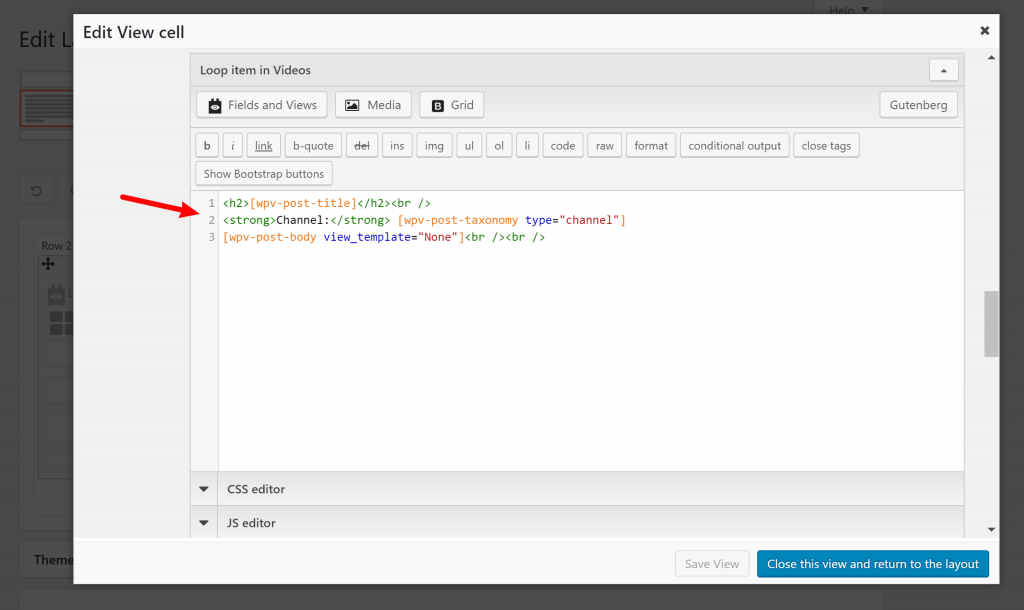Click the dialog scrollbar thumb
1024x610 pixels.
click(991, 324)
